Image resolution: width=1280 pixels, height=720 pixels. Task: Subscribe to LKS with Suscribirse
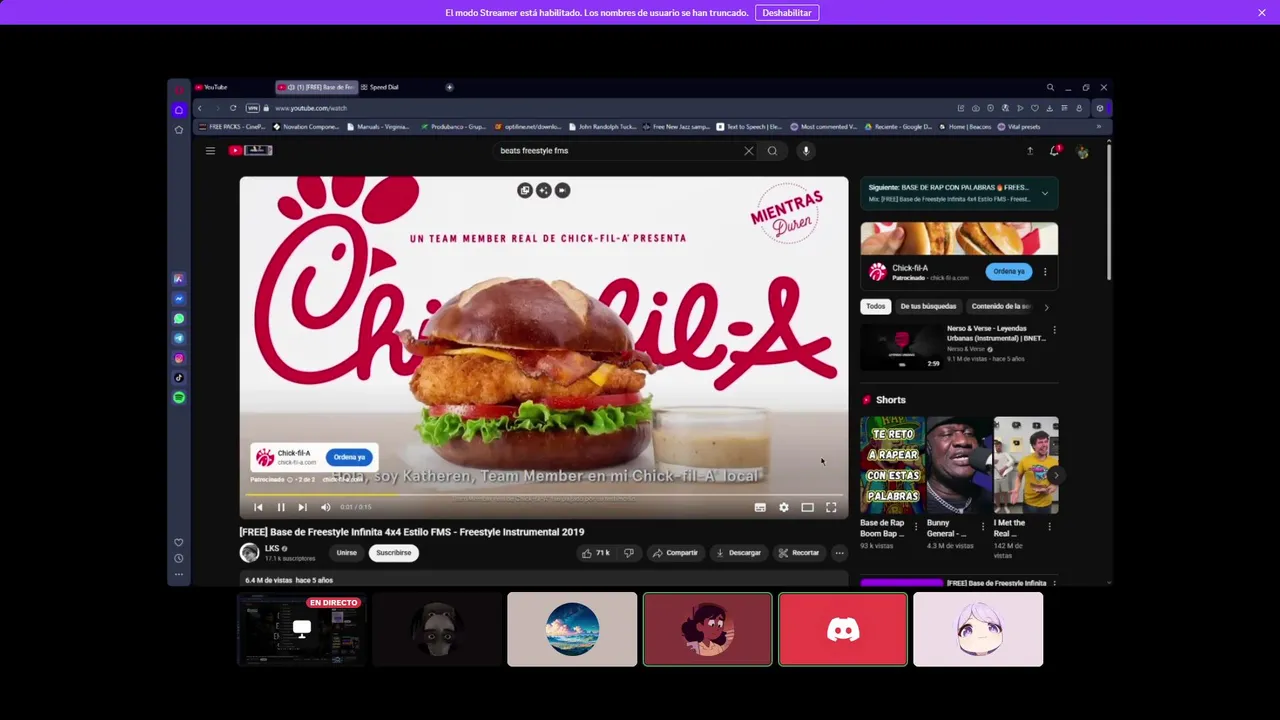(x=393, y=553)
